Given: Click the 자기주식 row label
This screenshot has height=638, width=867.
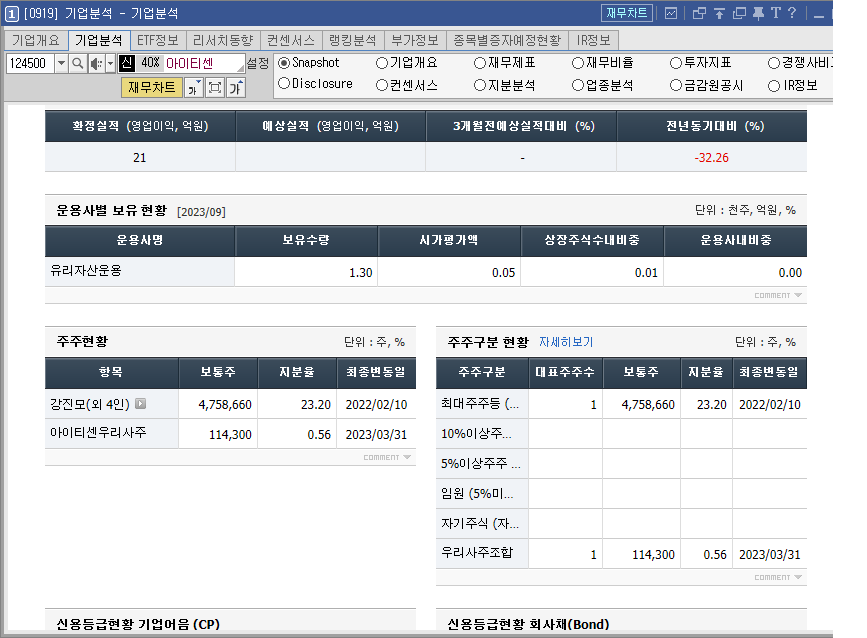Looking at the screenshot, I should click(x=480, y=523).
